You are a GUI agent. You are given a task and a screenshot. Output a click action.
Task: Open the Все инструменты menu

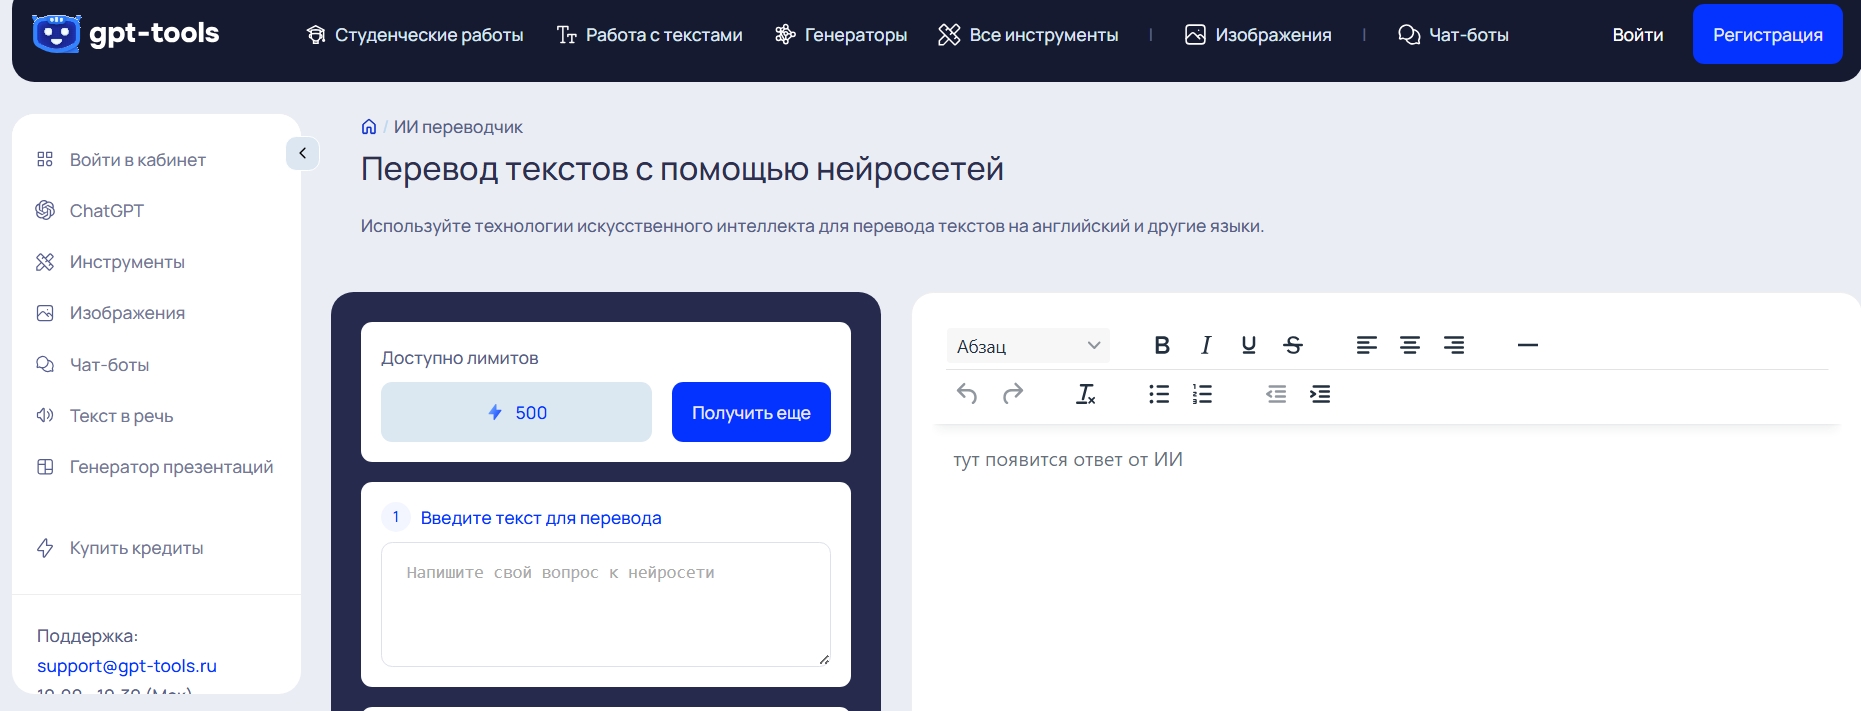pos(1028,35)
